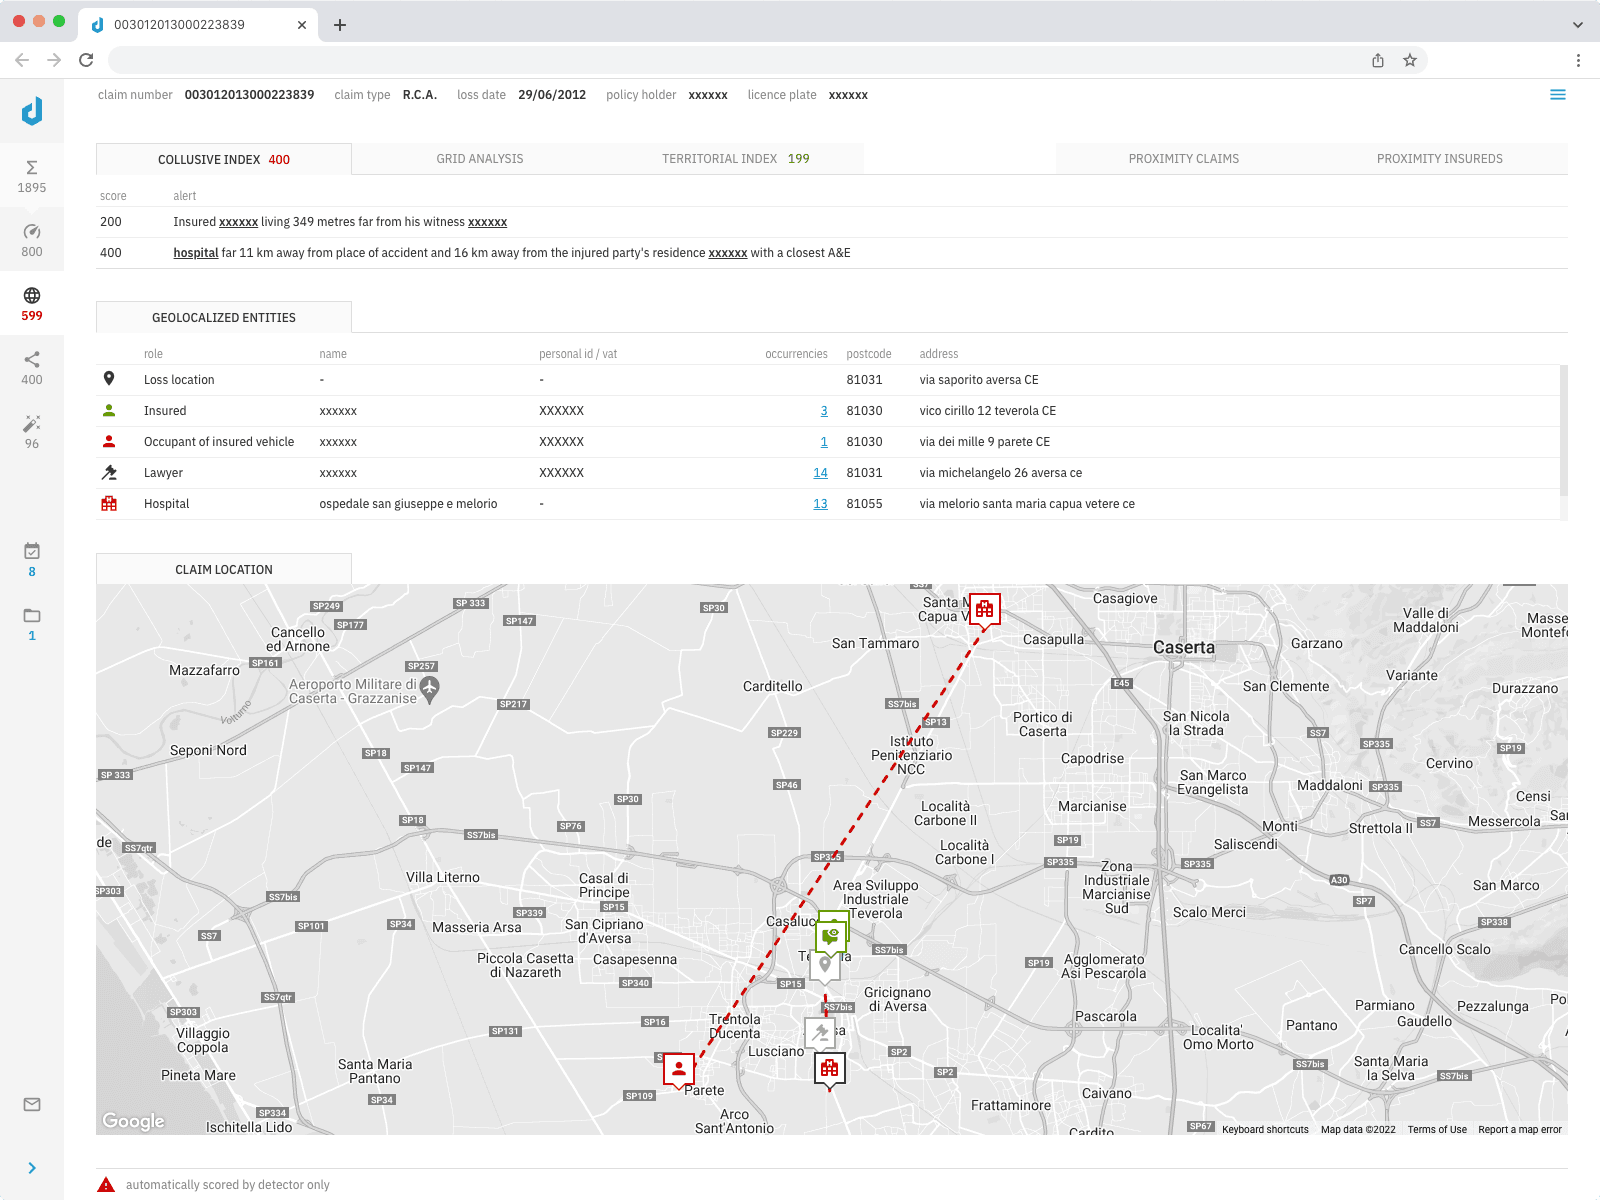
Task: Click the Caserta city label on the map
Action: [x=1184, y=647]
